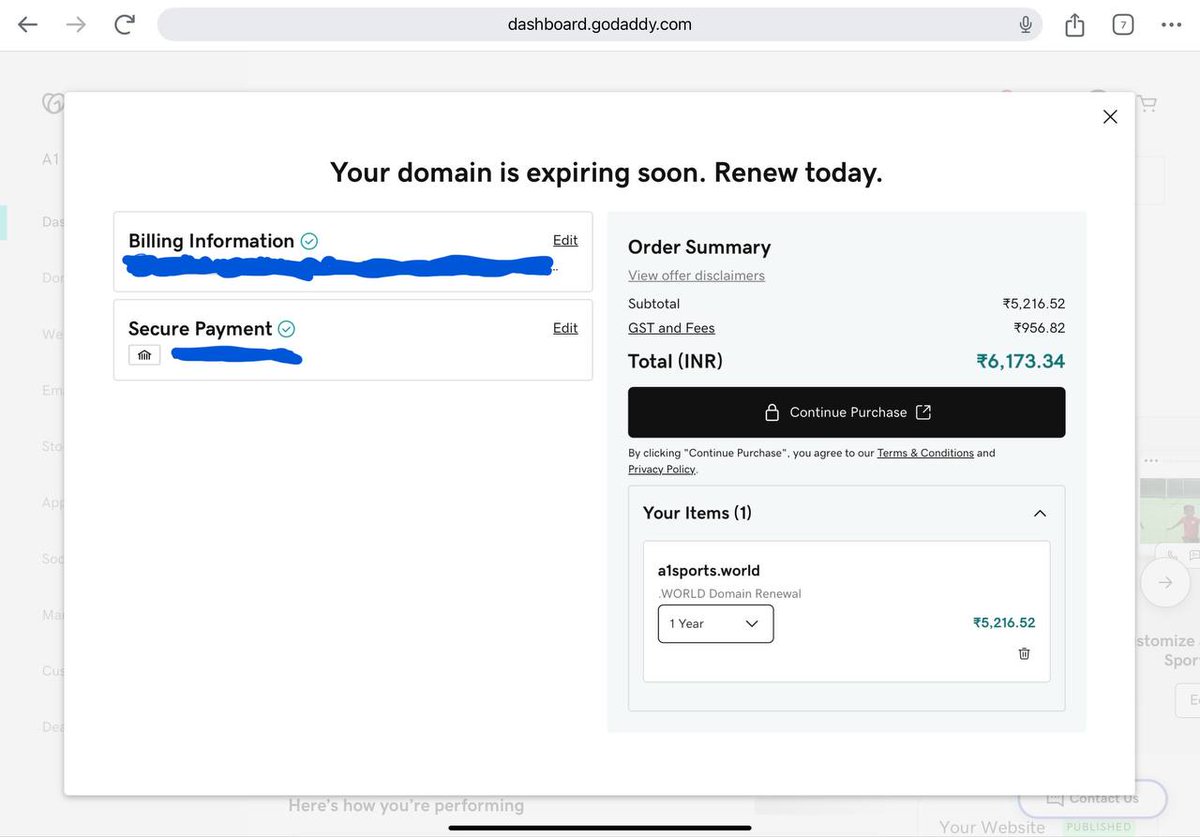Go back with the browser back arrow
This screenshot has width=1200, height=837.
[x=28, y=24]
